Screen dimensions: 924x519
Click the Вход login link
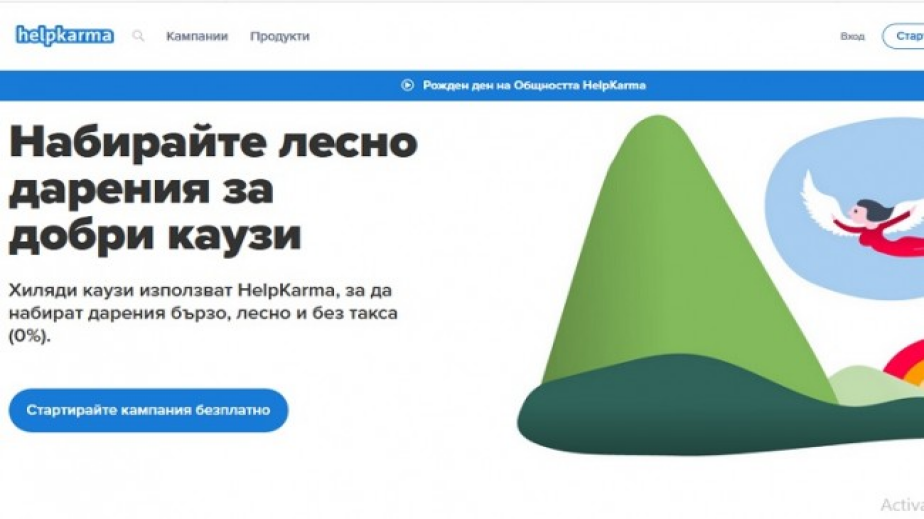852,36
